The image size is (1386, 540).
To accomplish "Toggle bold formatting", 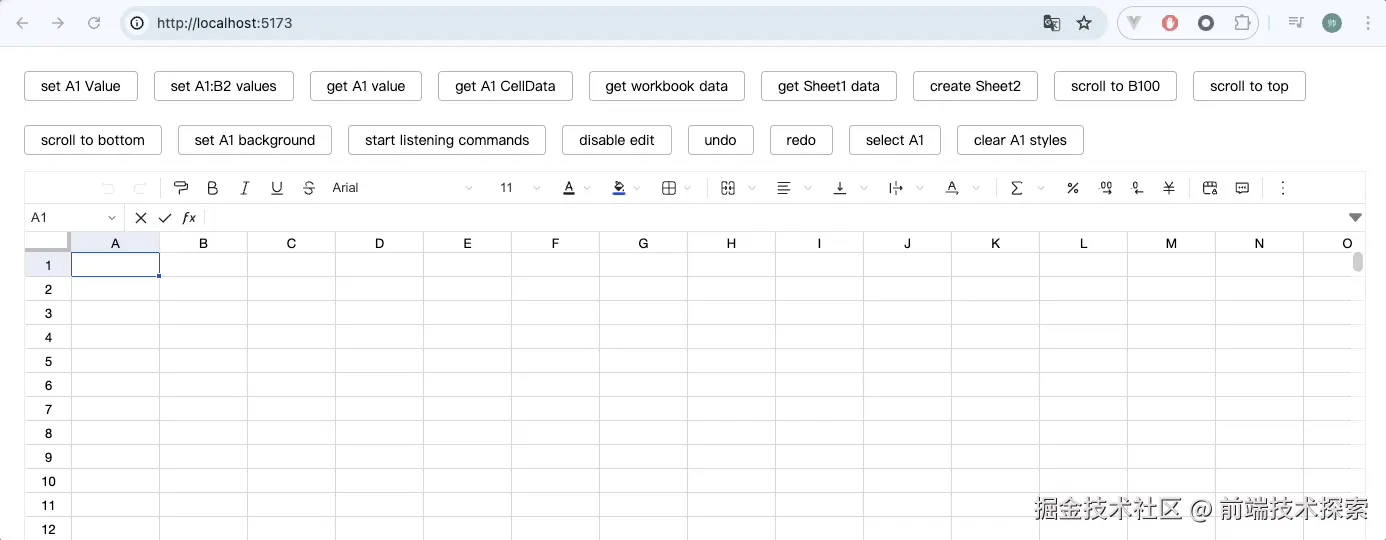I will [x=212, y=188].
